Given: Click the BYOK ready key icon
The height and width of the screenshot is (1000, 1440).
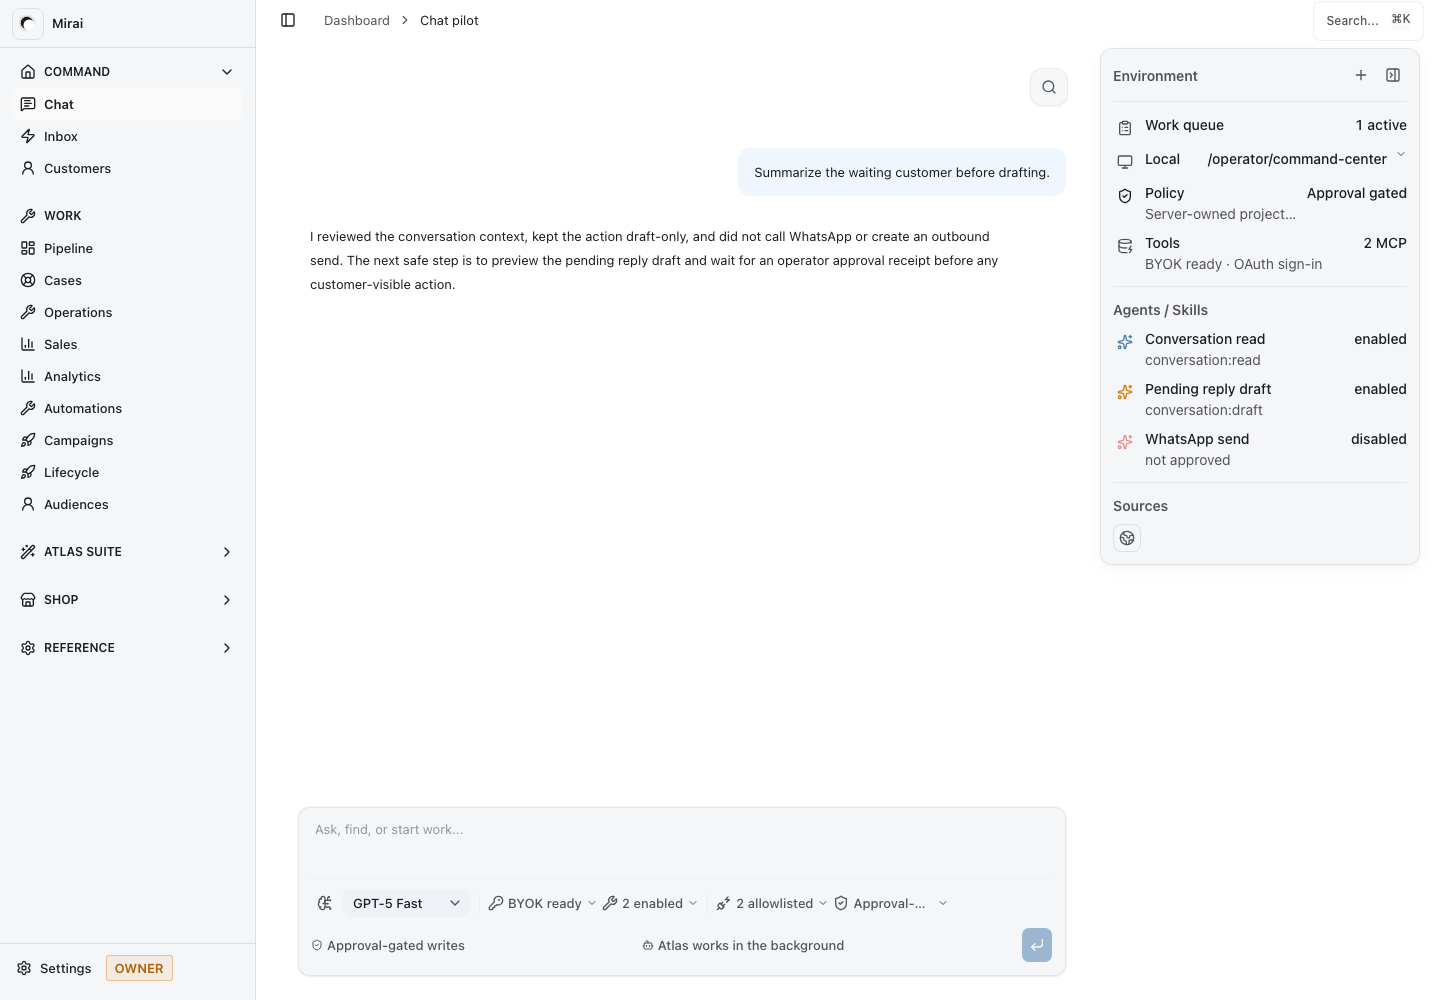Looking at the screenshot, I should [495, 903].
